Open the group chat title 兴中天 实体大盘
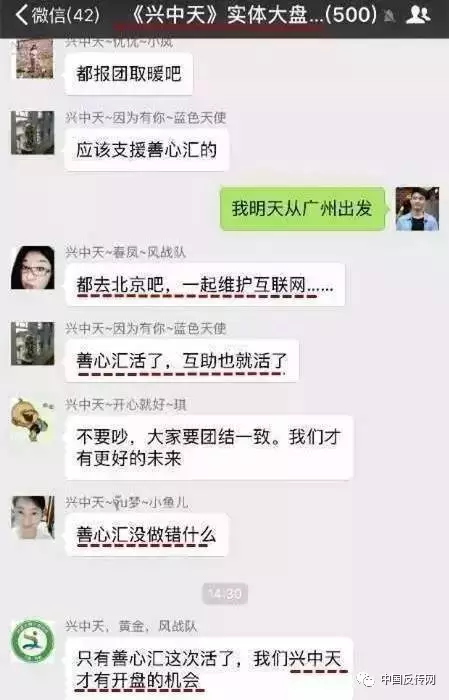Image resolution: width=449 pixels, height=700 pixels. [x=254, y=15]
